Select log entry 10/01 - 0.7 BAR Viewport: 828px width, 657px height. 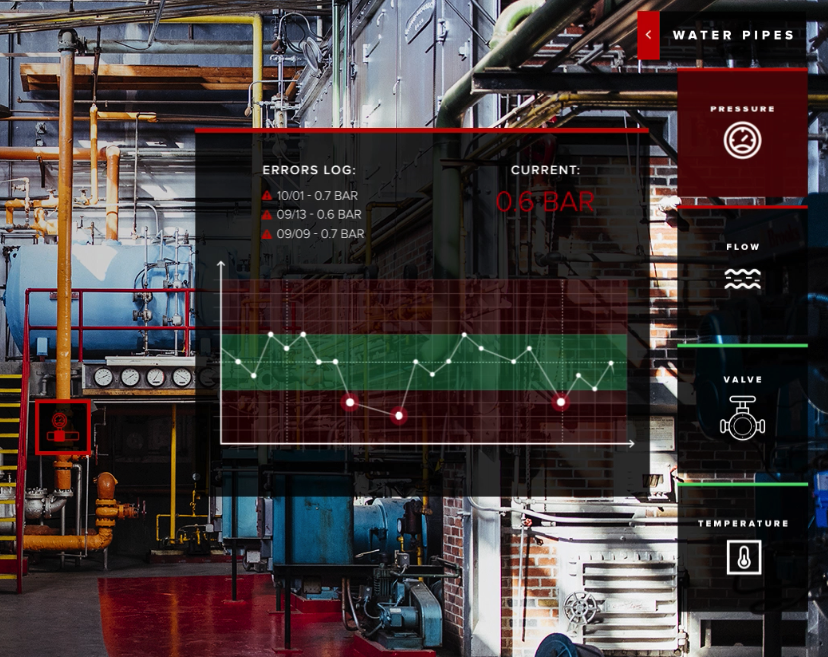[x=317, y=195]
